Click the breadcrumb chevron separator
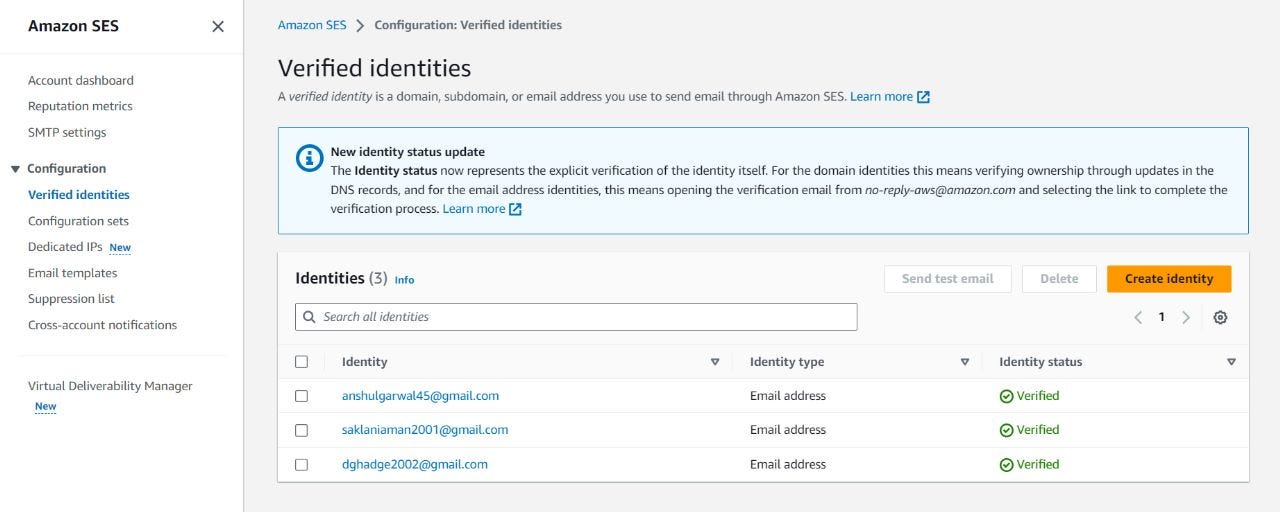The width and height of the screenshot is (1280, 512). pos(360,25)
